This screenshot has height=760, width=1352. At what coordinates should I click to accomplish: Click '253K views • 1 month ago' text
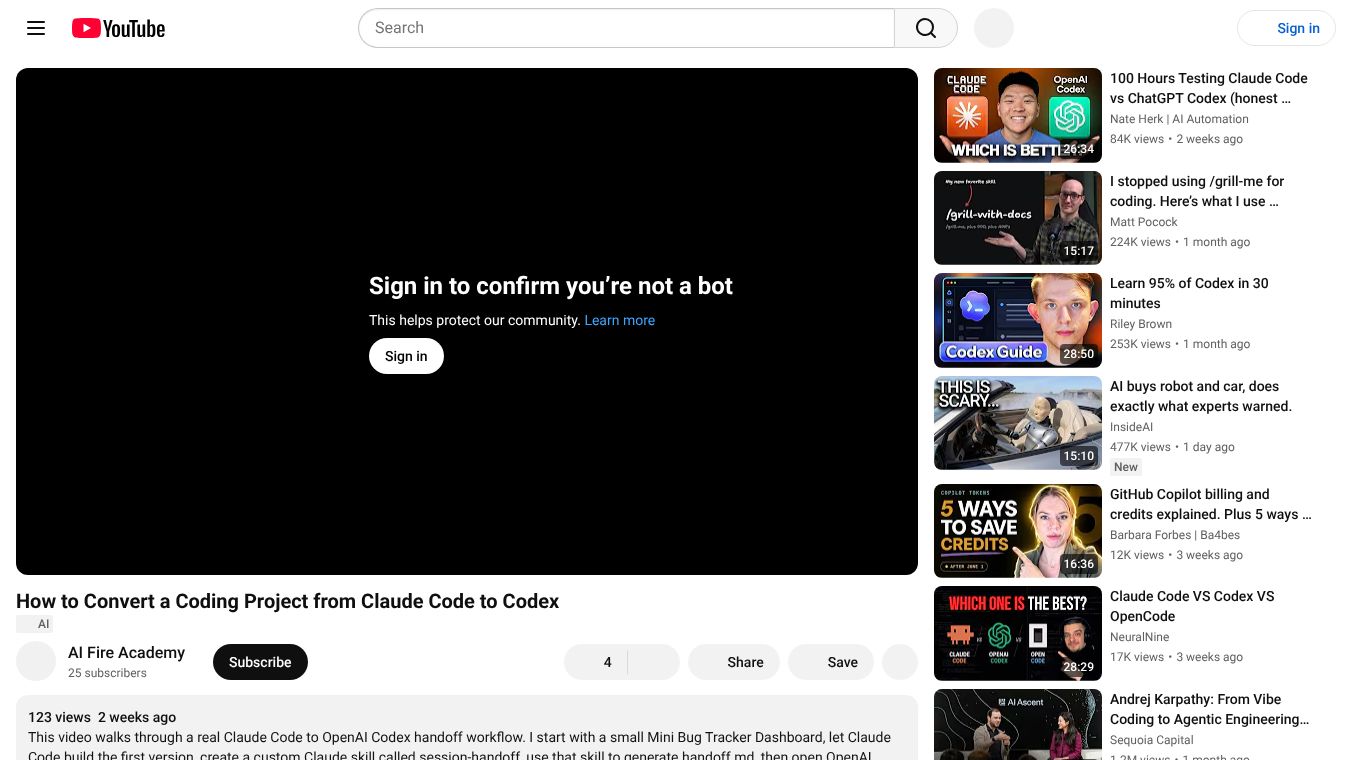point(1180,344)
